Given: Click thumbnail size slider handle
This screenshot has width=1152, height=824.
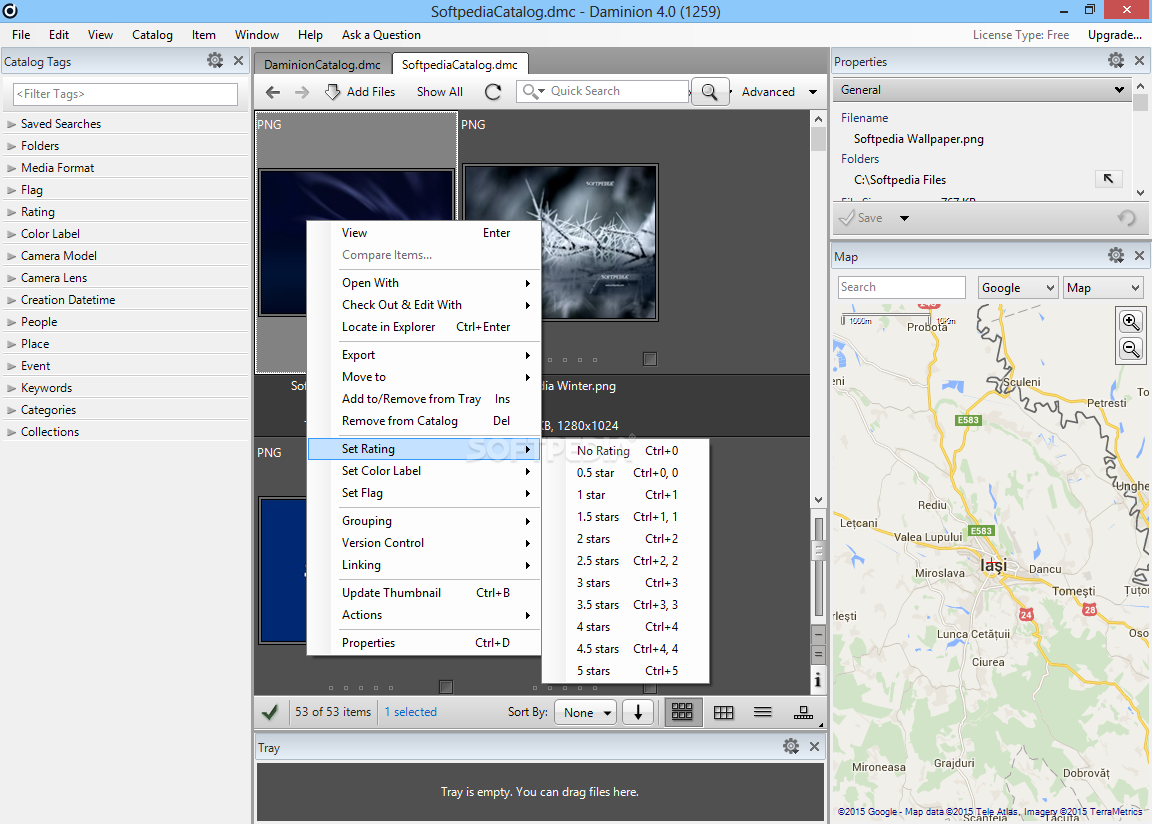Looking at the screenshot, I should click(818, 549).
